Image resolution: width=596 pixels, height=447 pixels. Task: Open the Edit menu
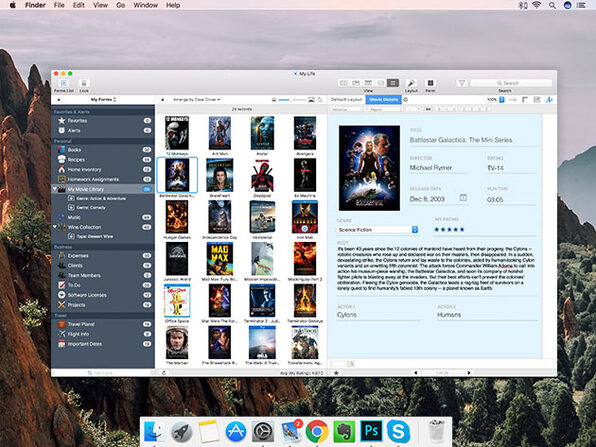pos(79,5)
